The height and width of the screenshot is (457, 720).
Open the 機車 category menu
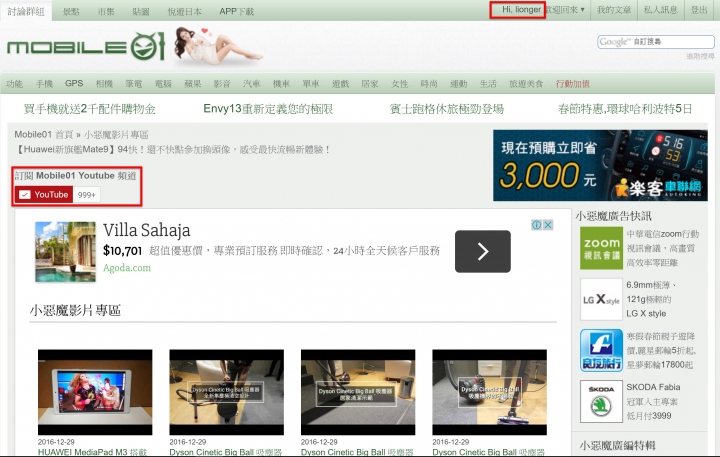[x=281, y=84]
